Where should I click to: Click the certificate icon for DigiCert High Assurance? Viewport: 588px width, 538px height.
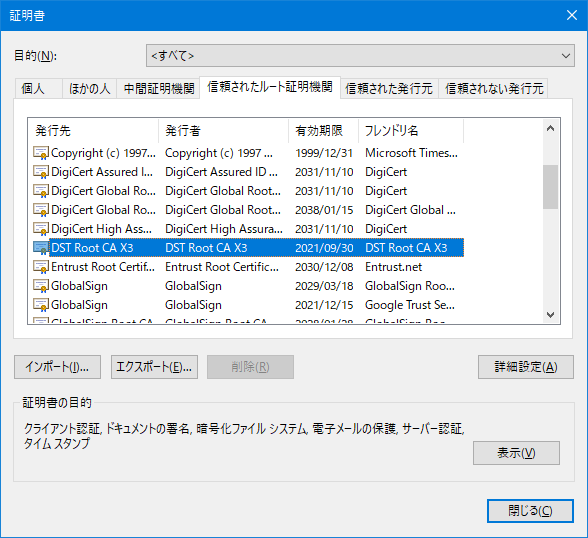[x=41, y=229]
